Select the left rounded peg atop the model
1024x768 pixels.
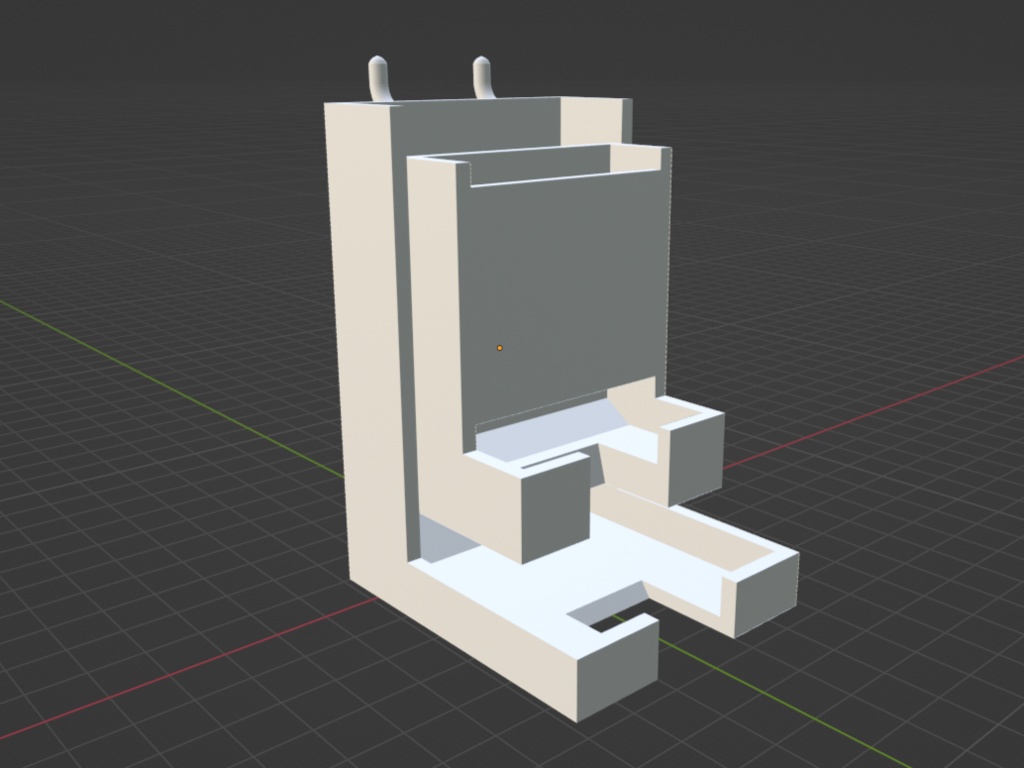379,79
